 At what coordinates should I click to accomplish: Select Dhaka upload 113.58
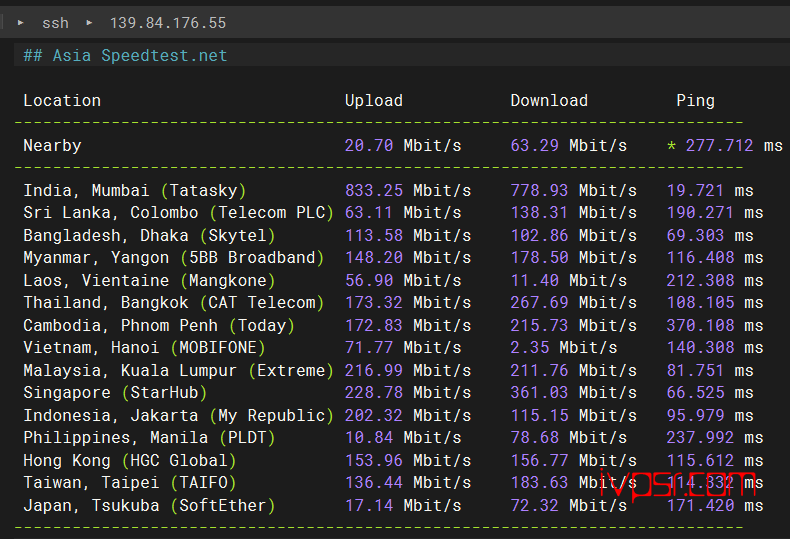[374, 235]
